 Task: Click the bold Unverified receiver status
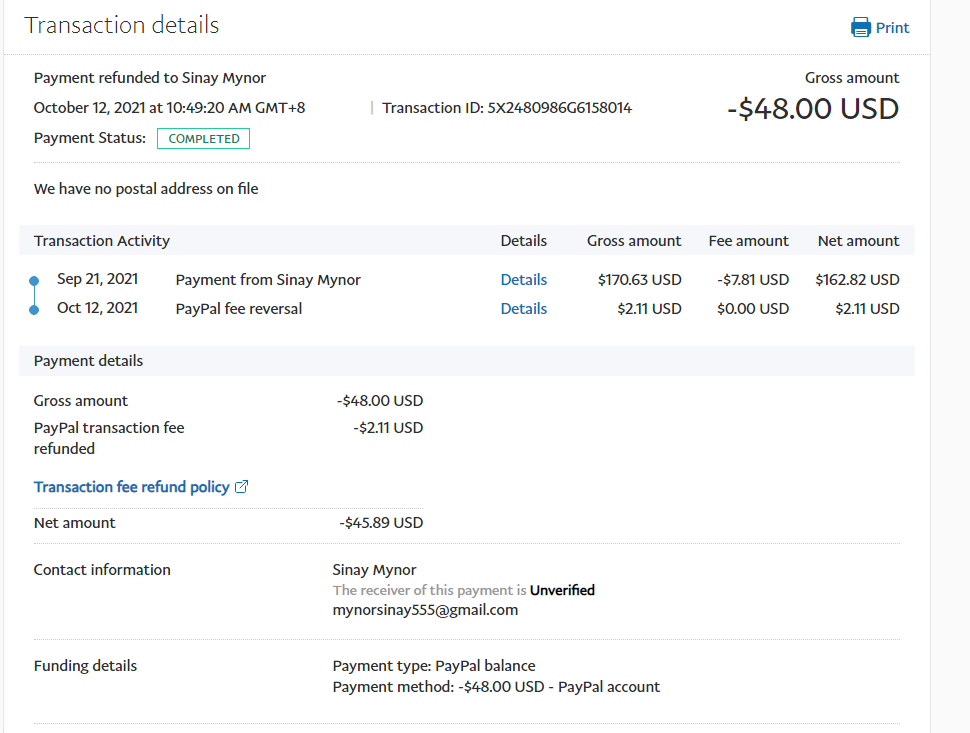562,591
